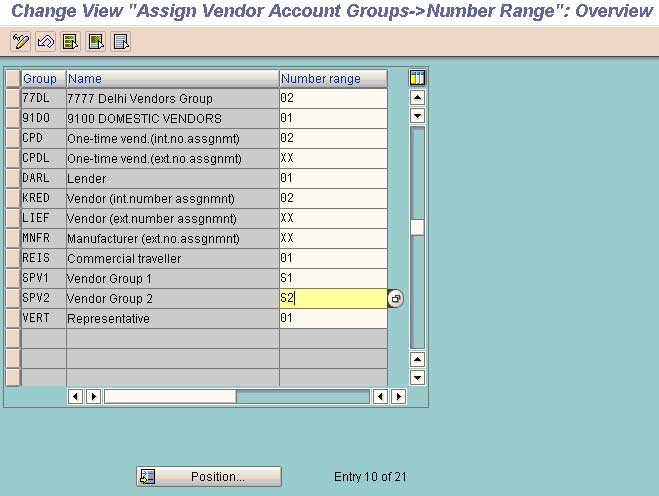Click the Name column header

(x=172, y=79)
